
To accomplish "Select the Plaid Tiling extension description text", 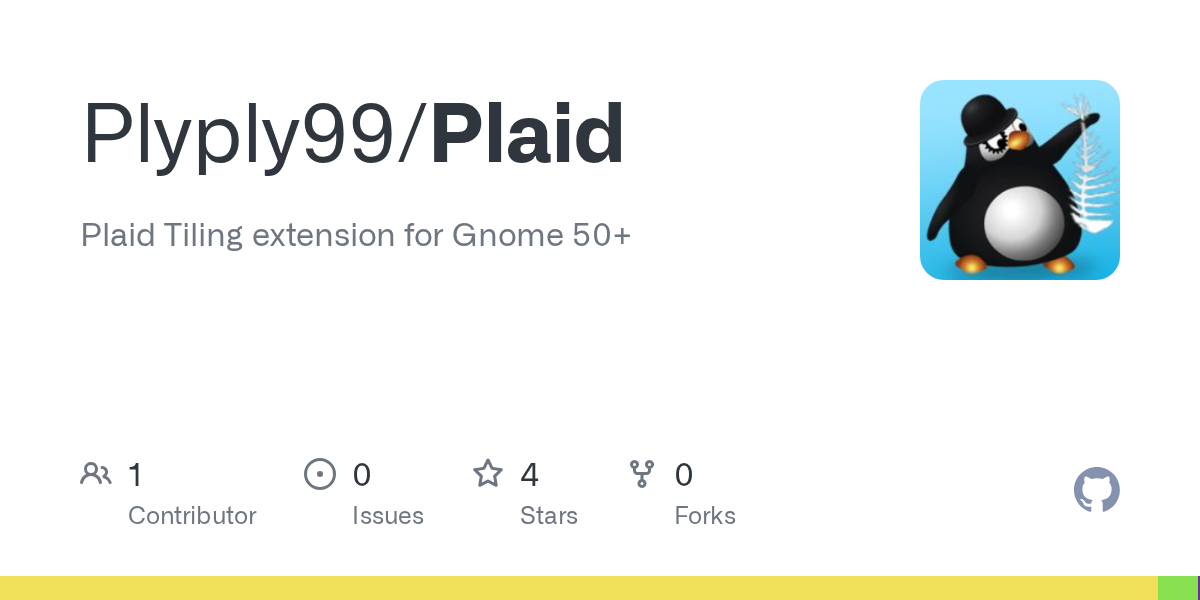I will [356, 237].
